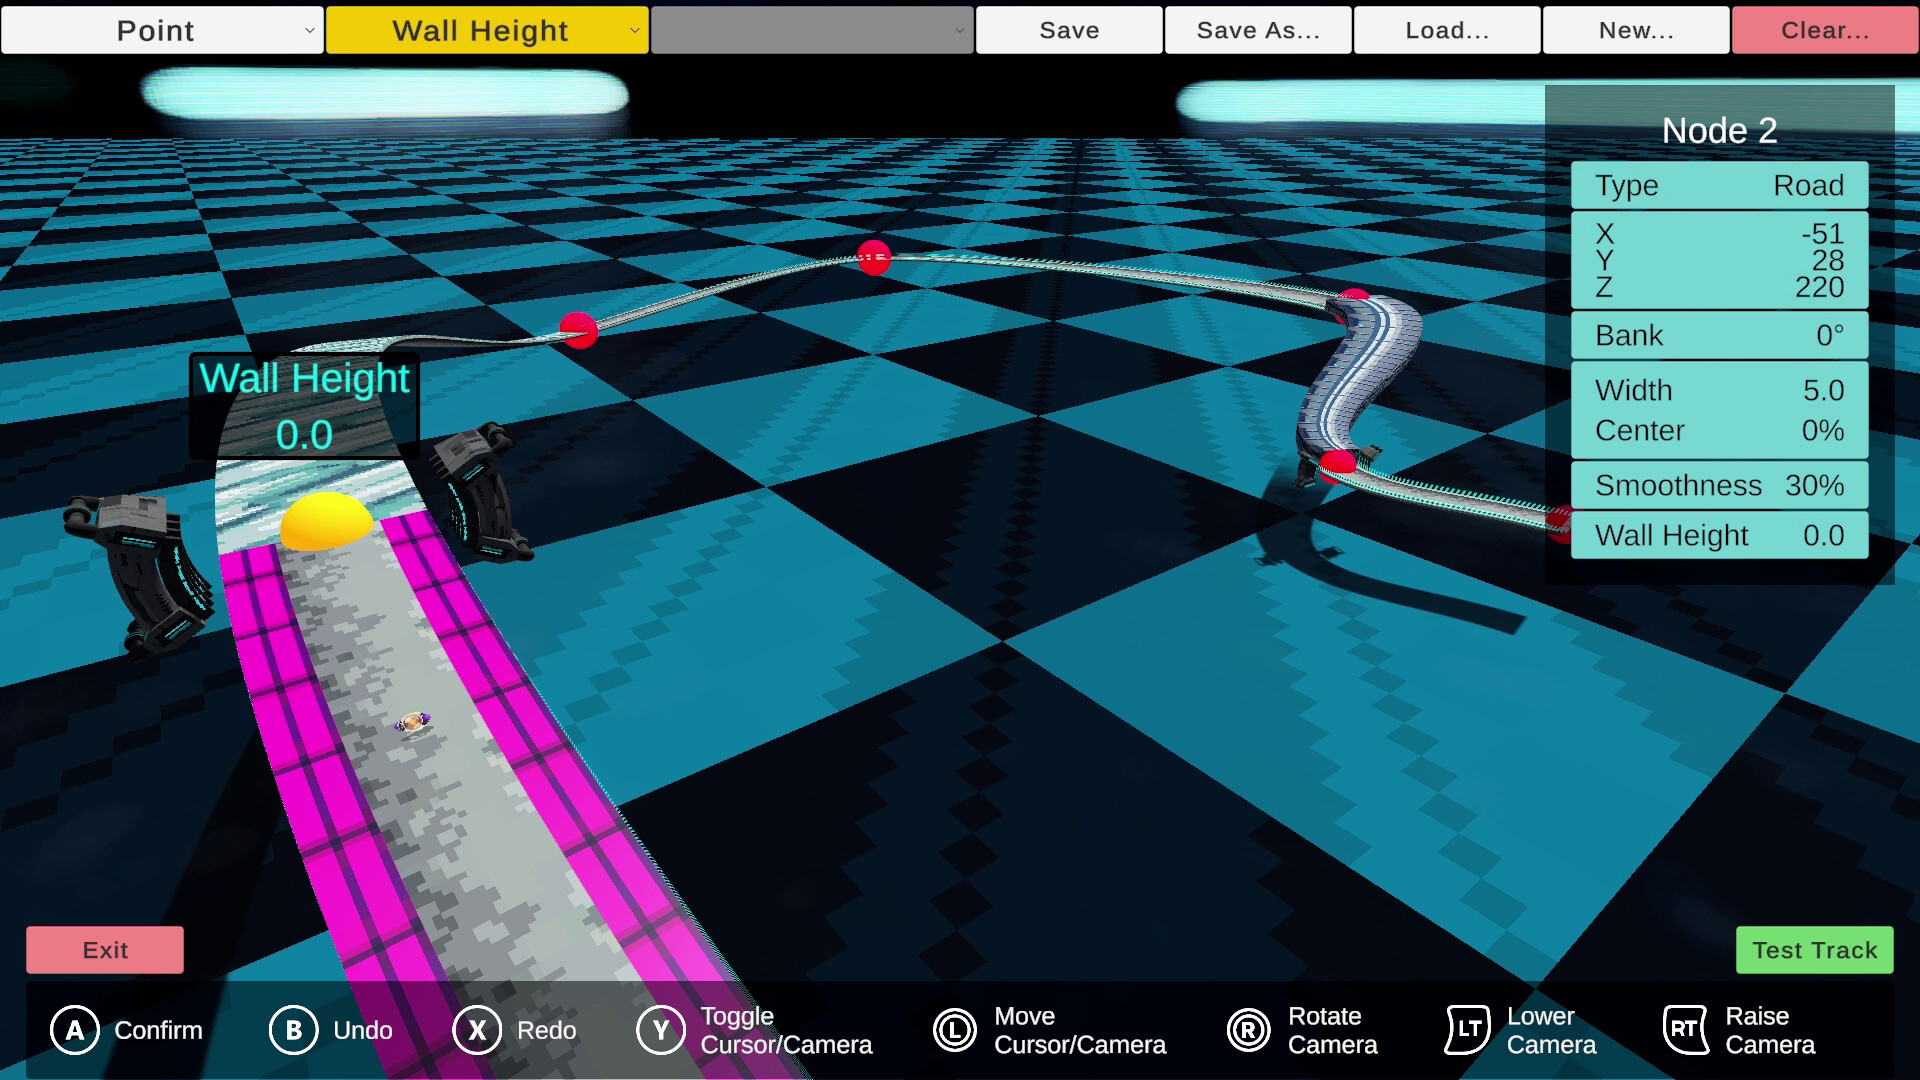Click the Y Toggle Cursor/Camera icon

[660, 1030]
